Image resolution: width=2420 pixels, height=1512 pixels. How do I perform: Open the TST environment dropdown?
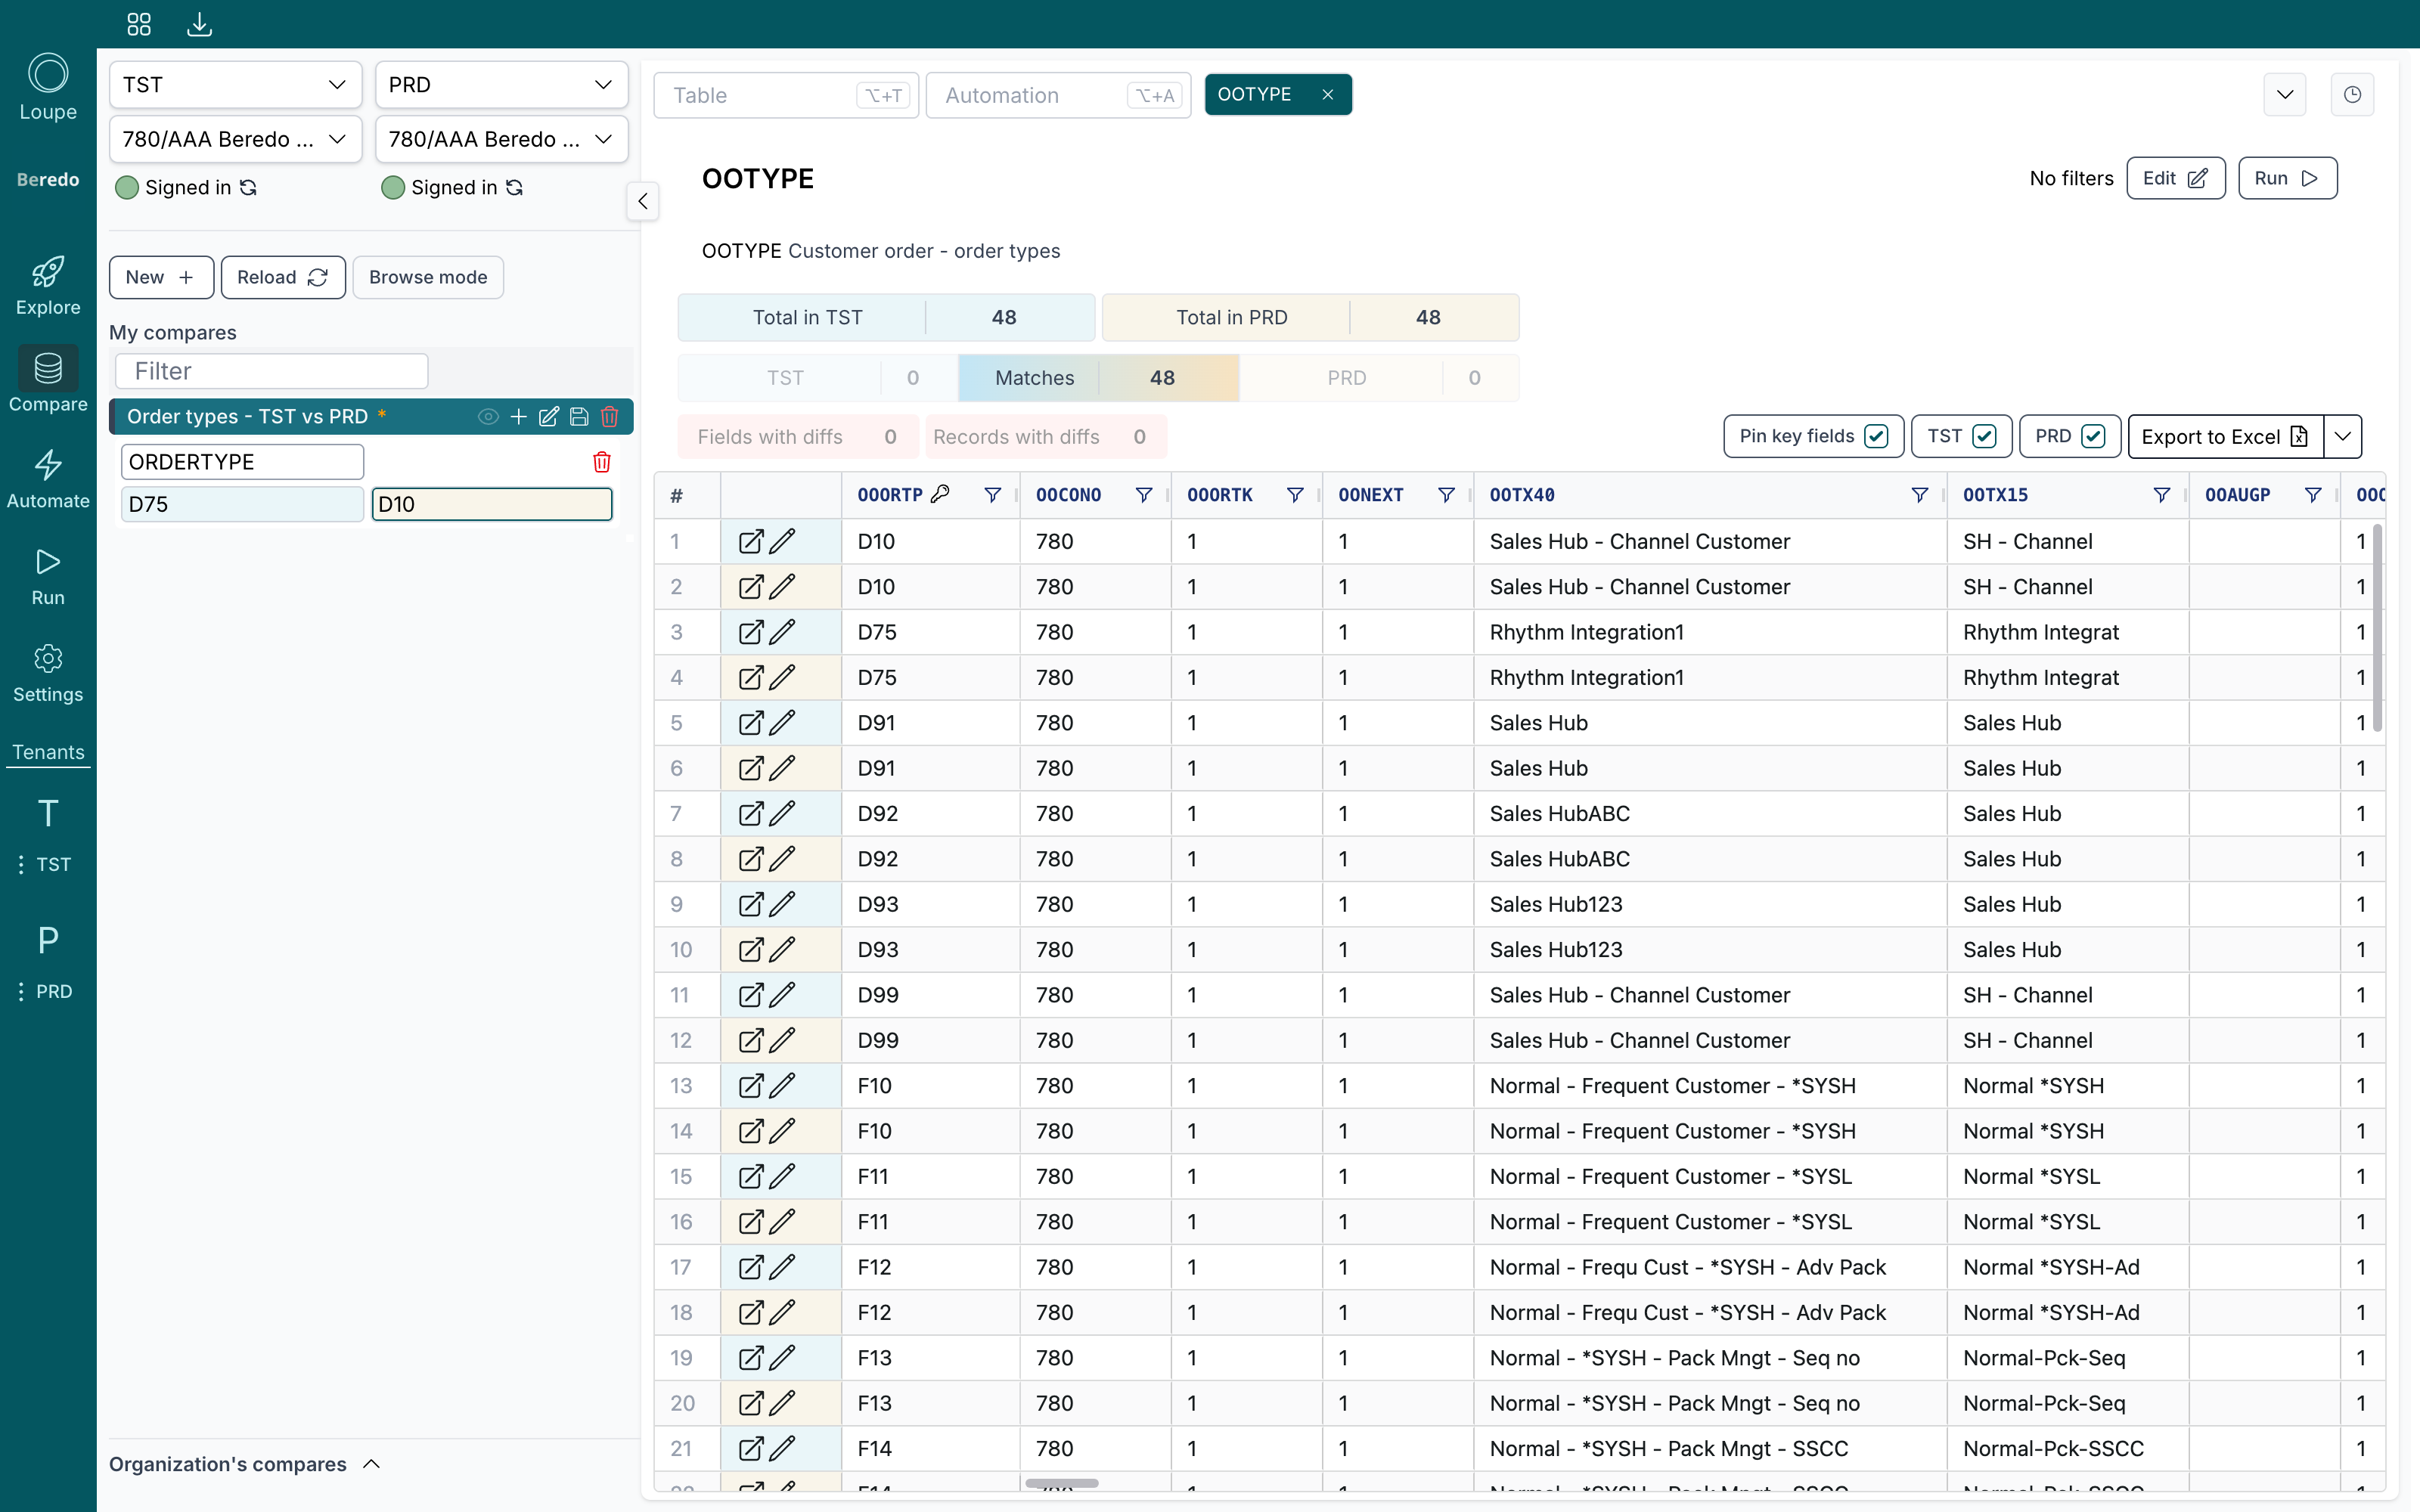[x=235, y=85]
